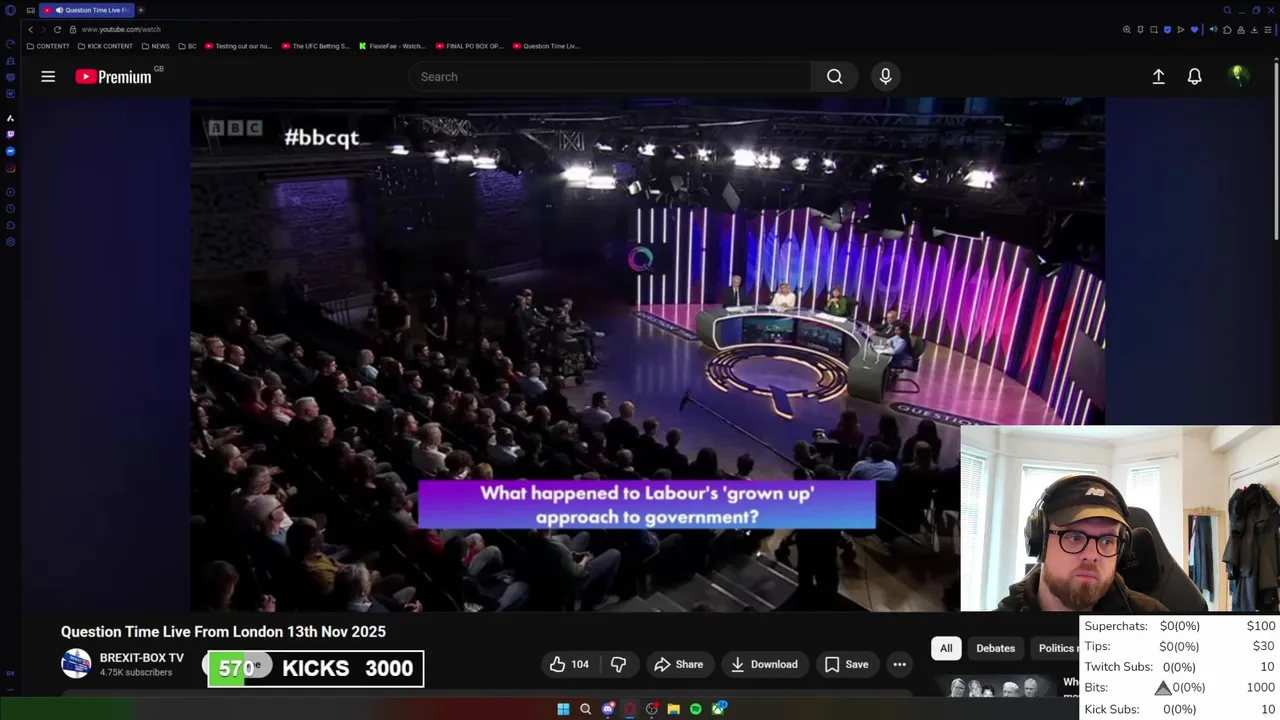This screenshot has width=1280, height=720.
Task: Toggle the ad blocker shield icon
Action: click(1167, 30)
